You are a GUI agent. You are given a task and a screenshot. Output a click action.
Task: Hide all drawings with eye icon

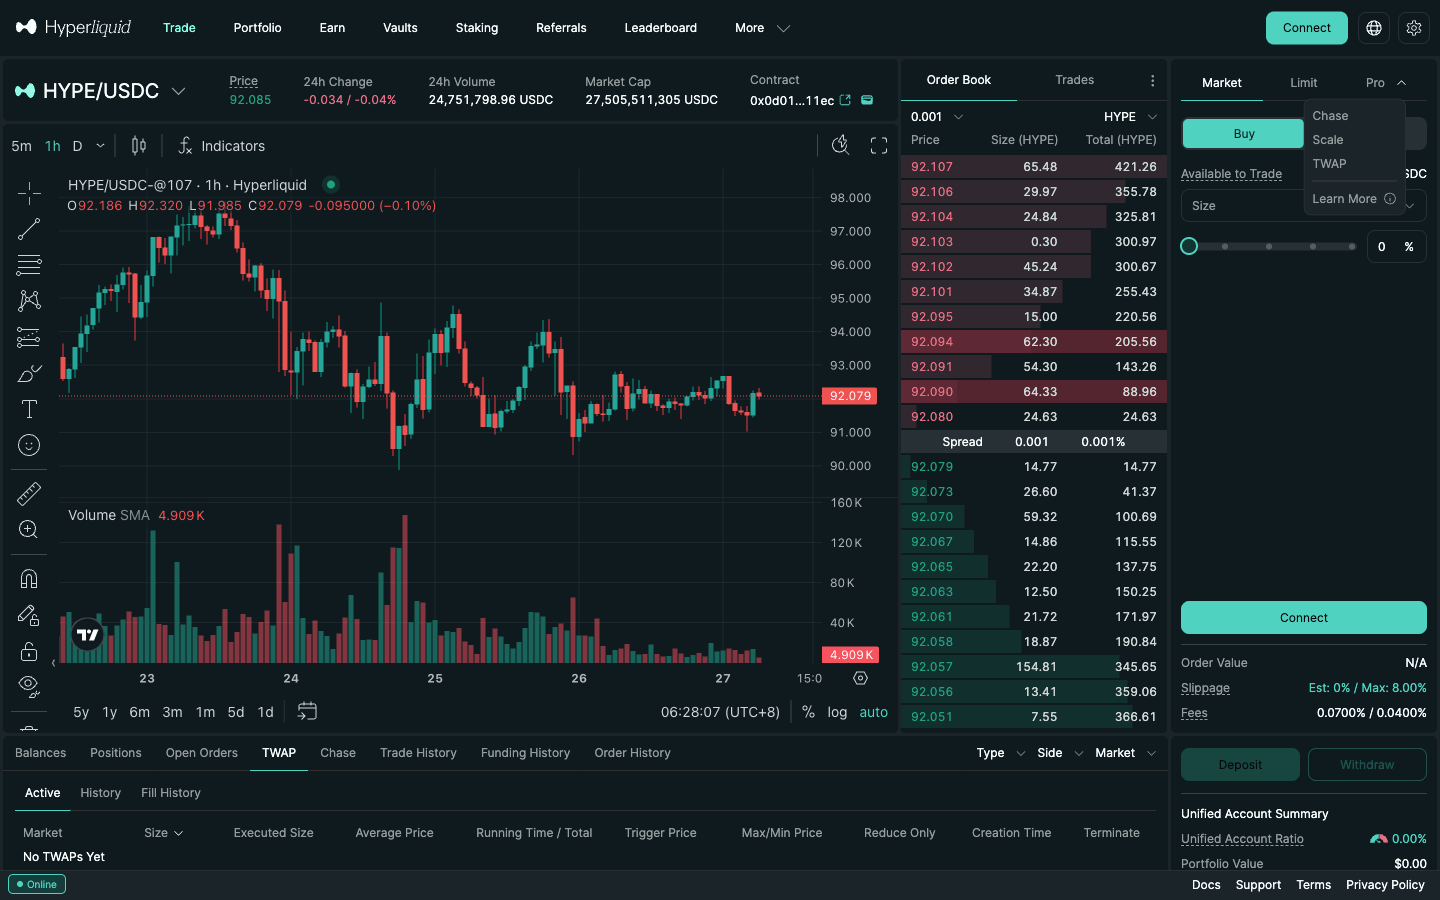click(x=29, y=686)
